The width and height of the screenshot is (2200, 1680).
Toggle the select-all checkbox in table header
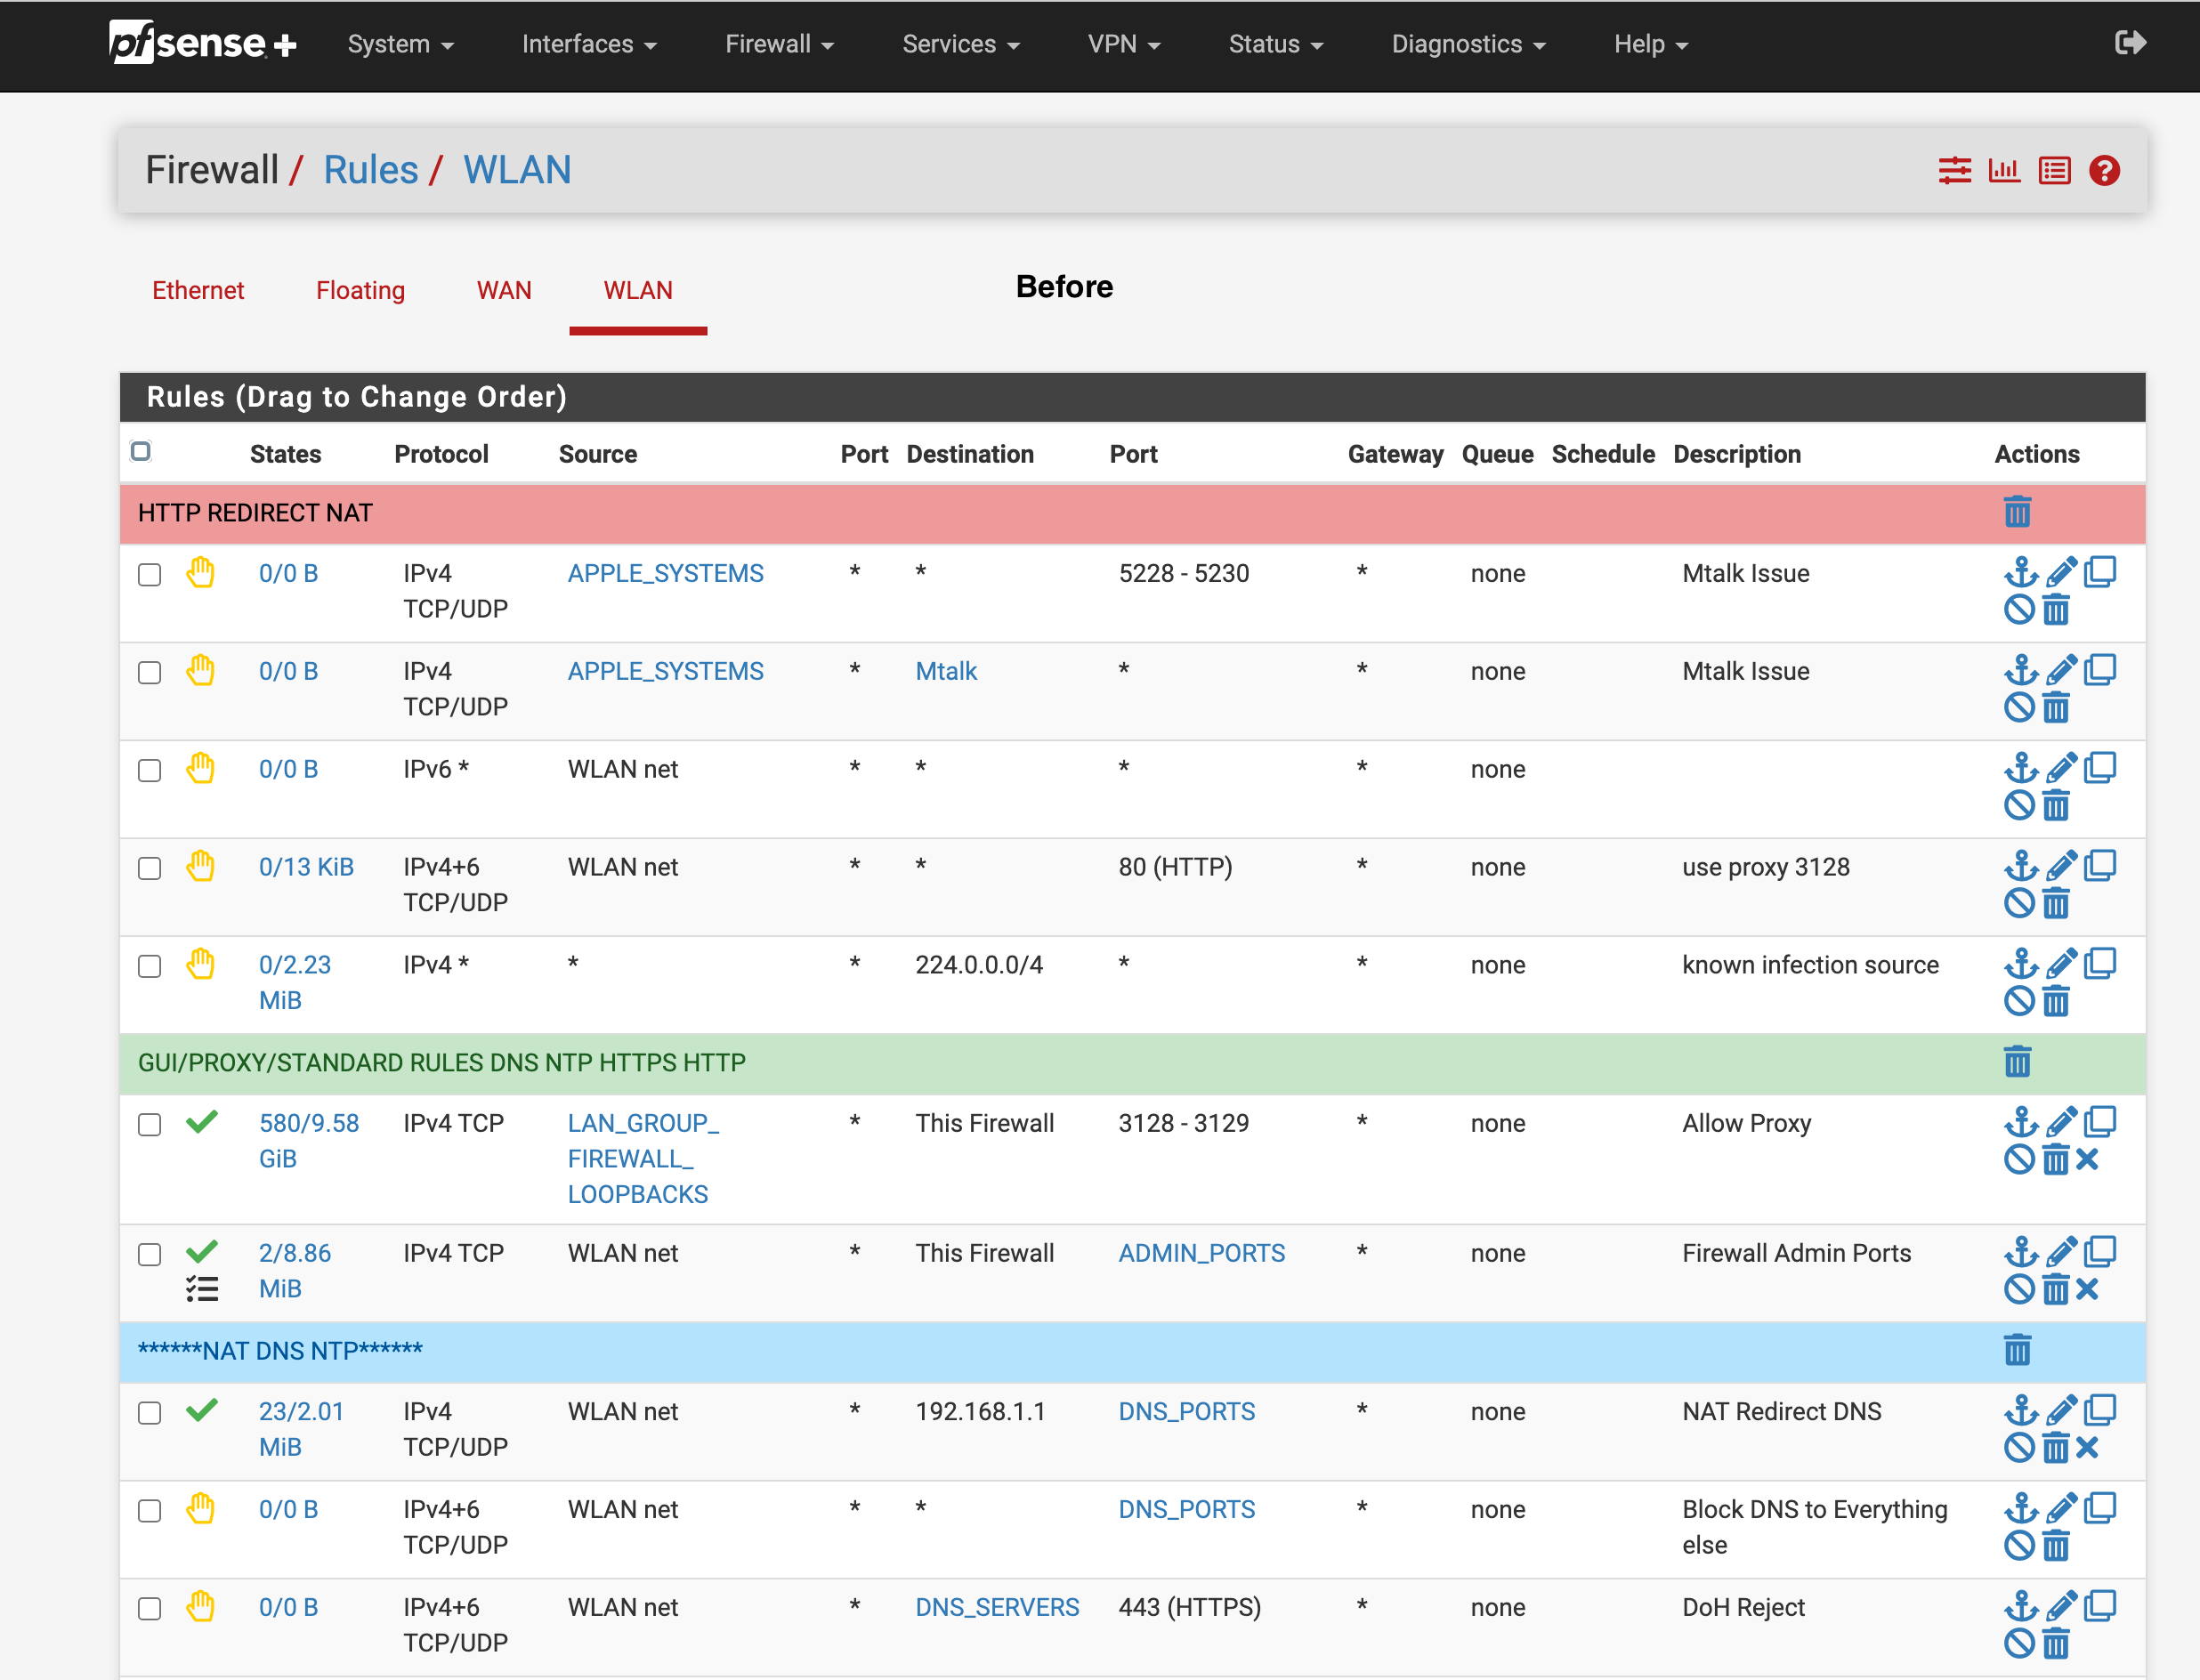tap(141, 451)
